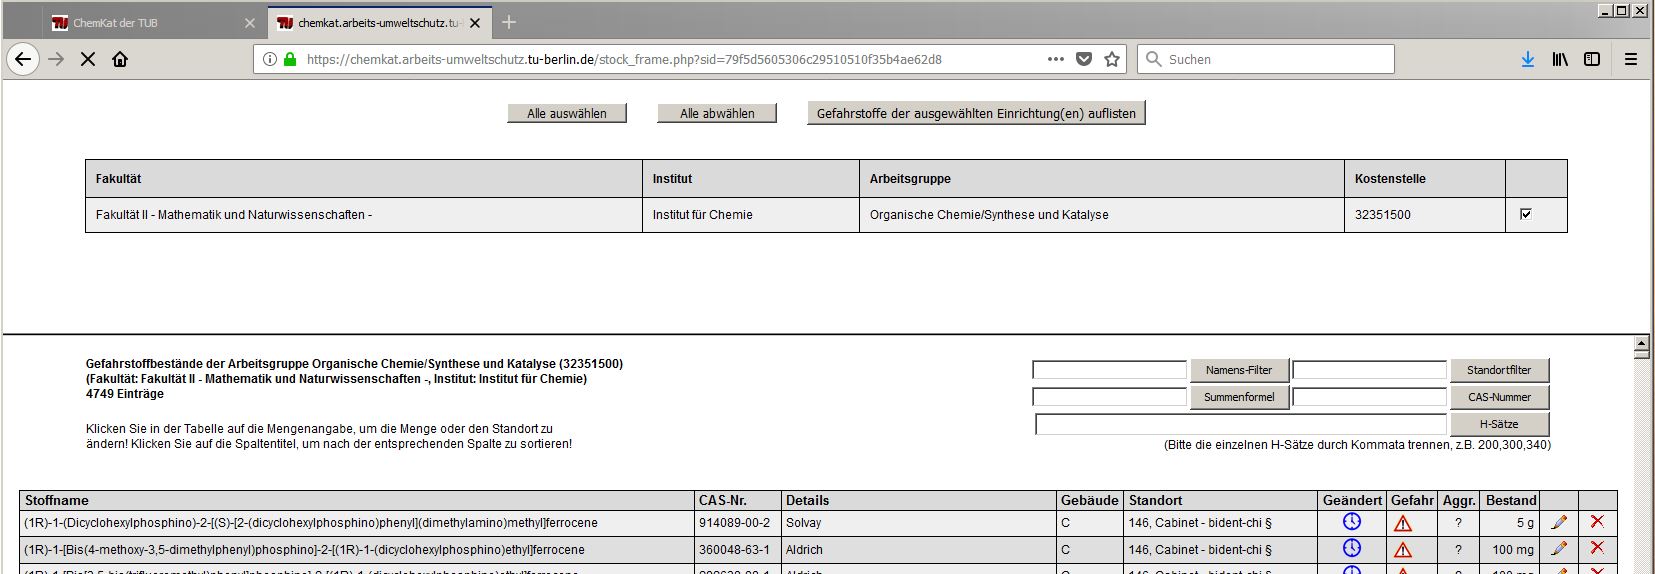Click the scrollbar up arrow in lower frame
Screen dimensions: 1655x574
tap(1641, 345)
